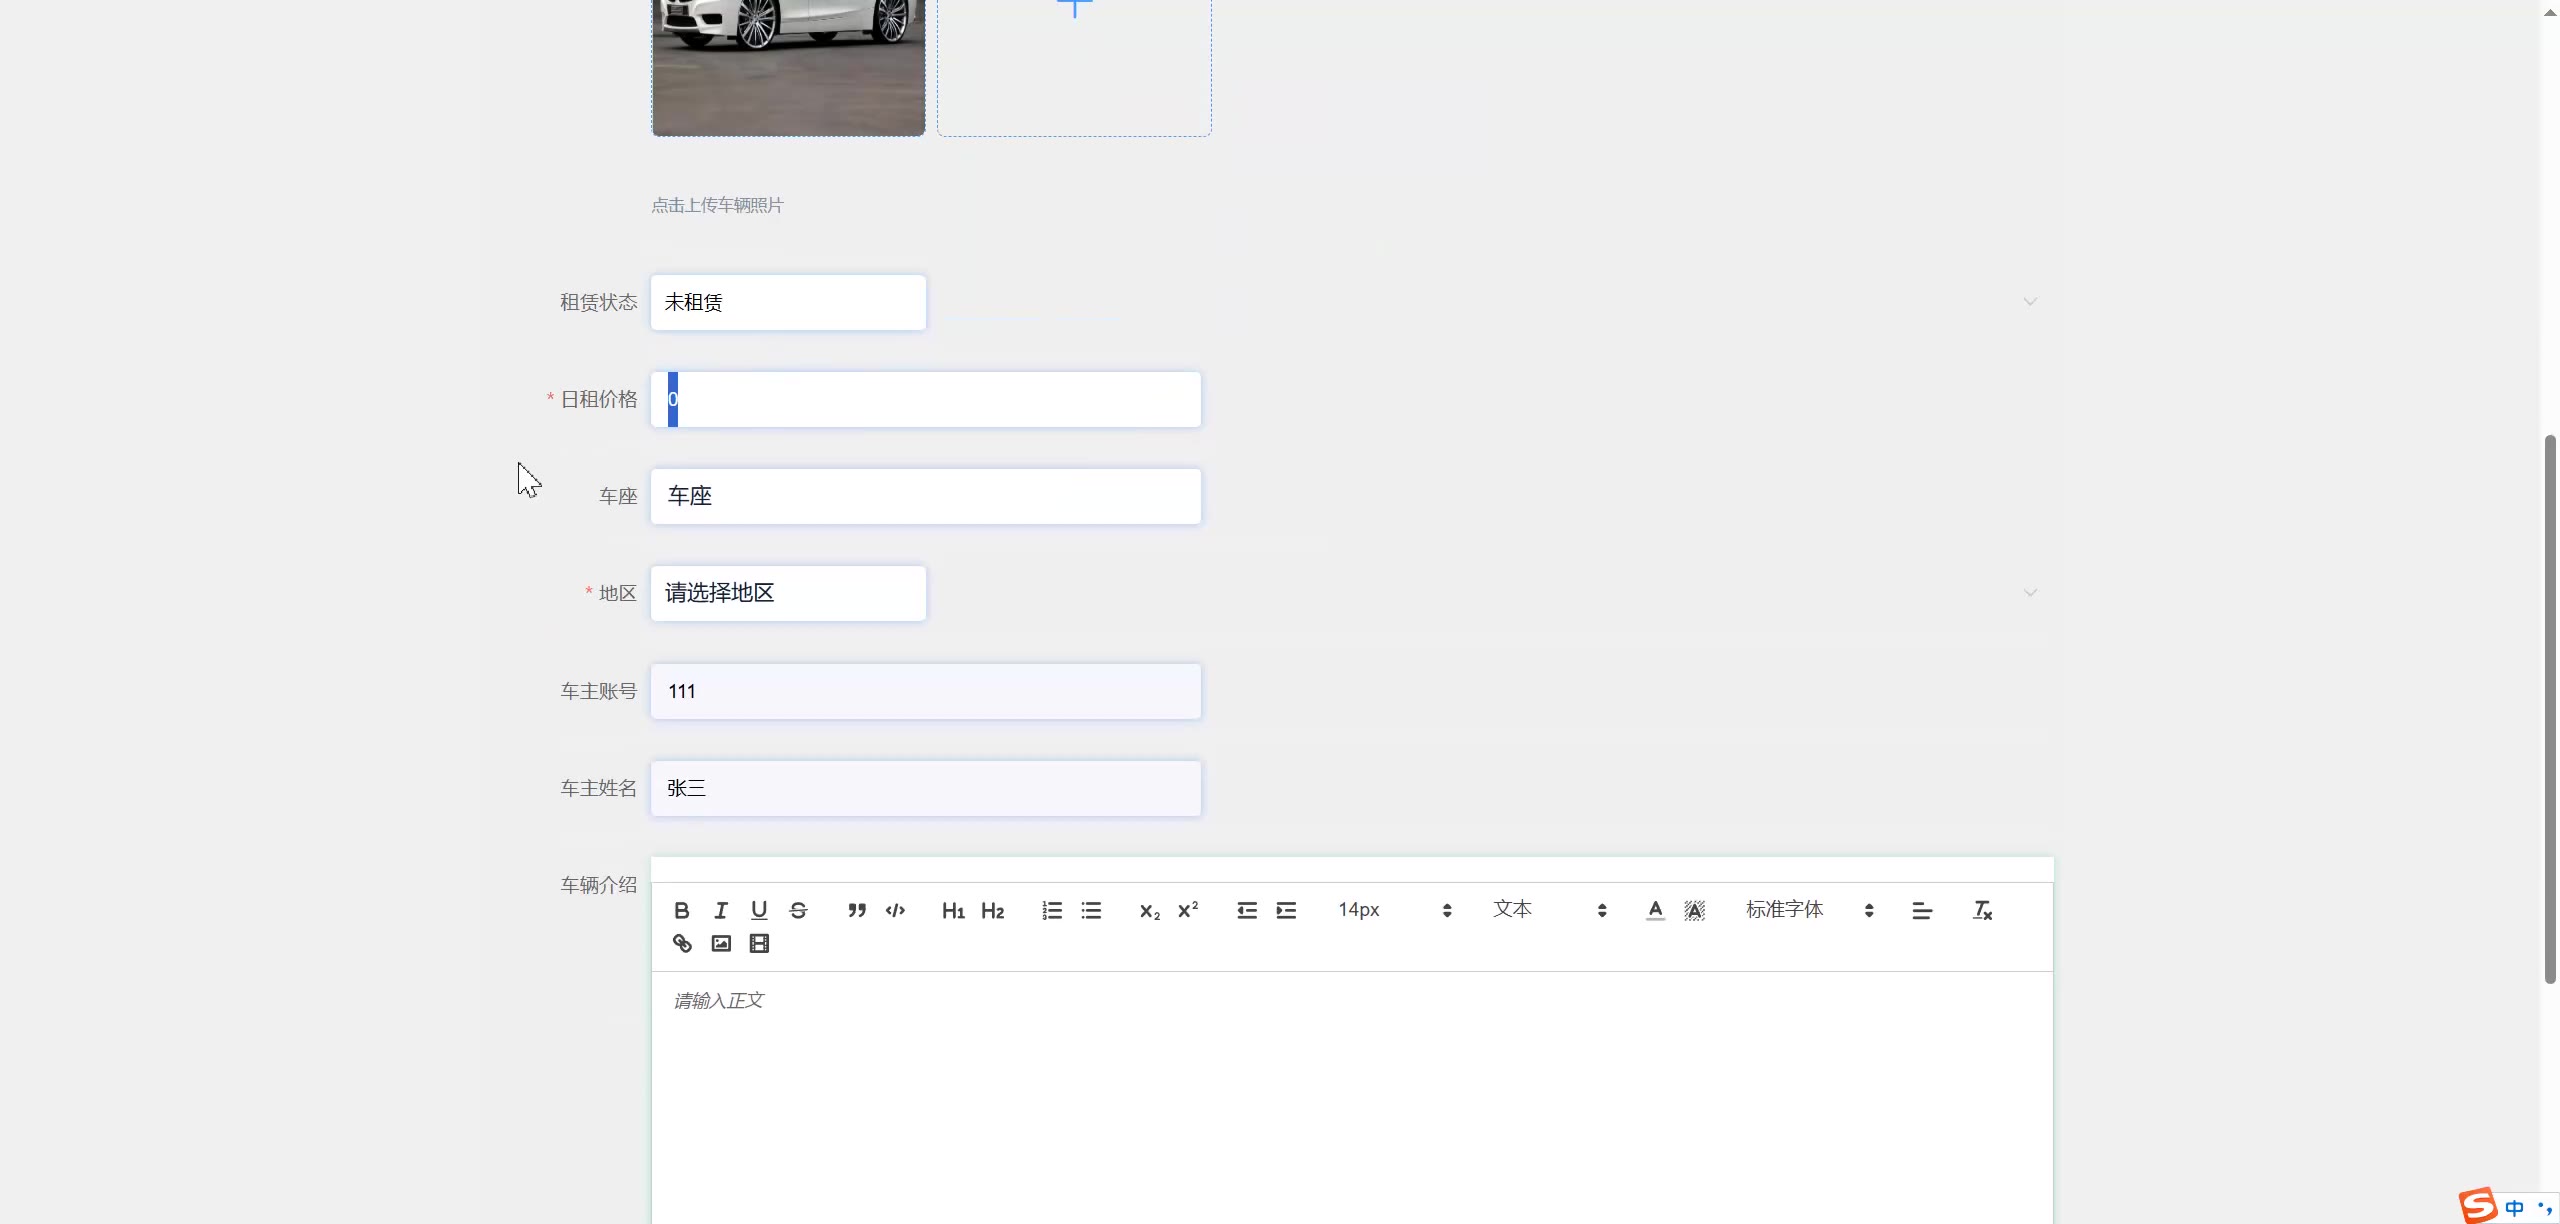Apply italic formatting in editor
The height and width of the screenshot is (1224, 2560).
point(720,910)
